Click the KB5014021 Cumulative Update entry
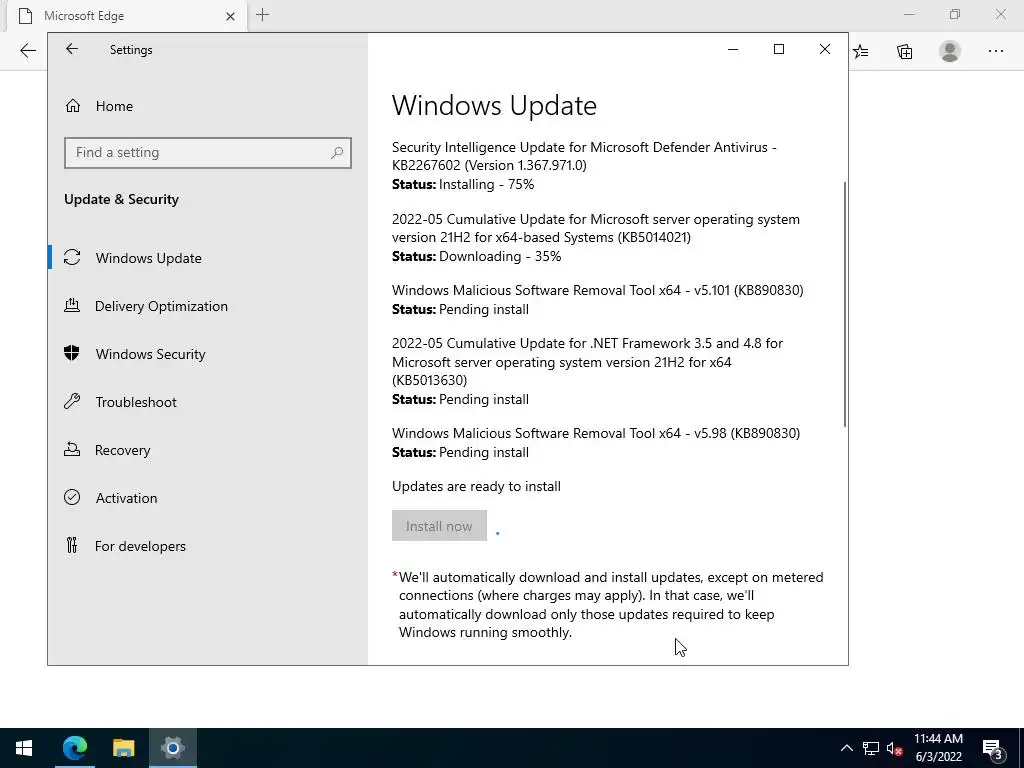The height and width of the screenshot is (768, 1024). 596,228
